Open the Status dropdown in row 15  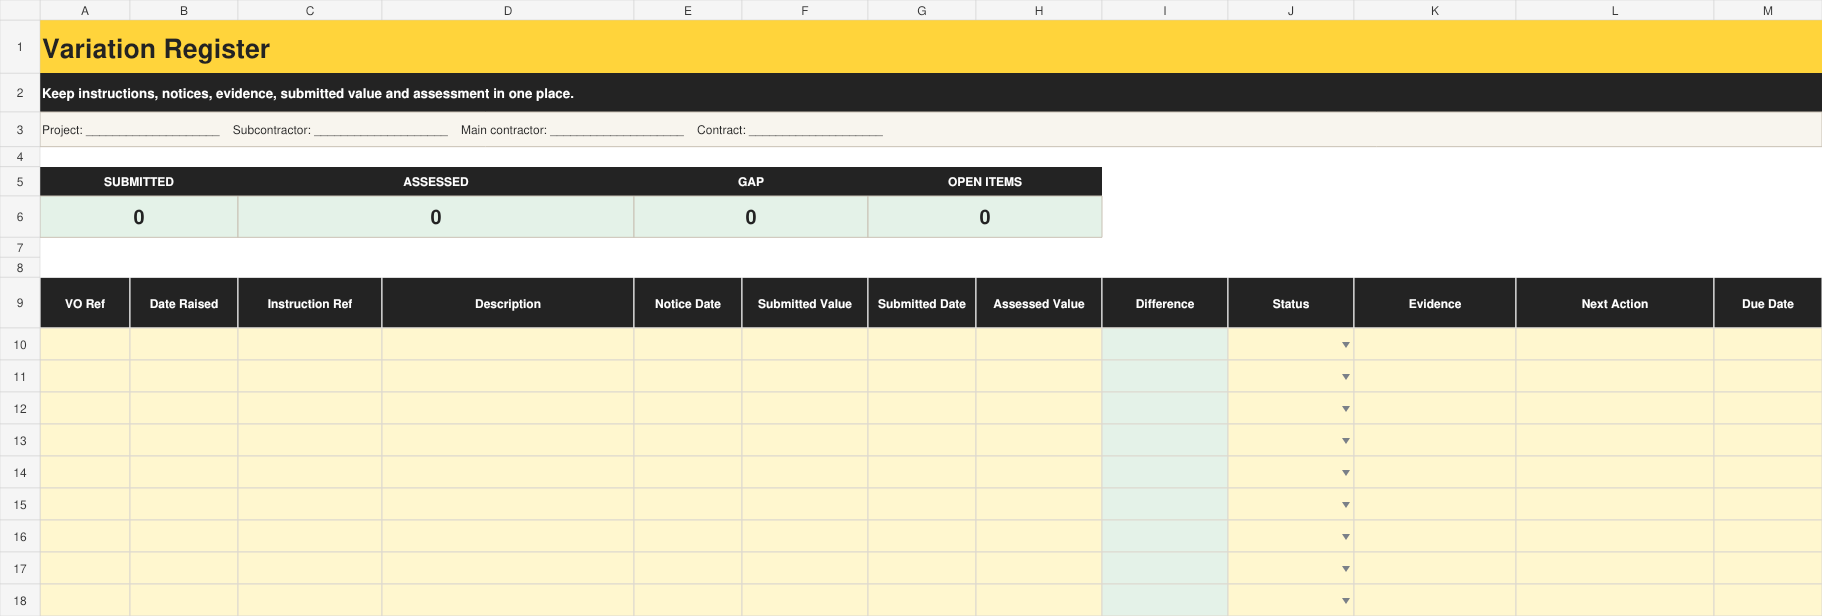(1345, 505)
